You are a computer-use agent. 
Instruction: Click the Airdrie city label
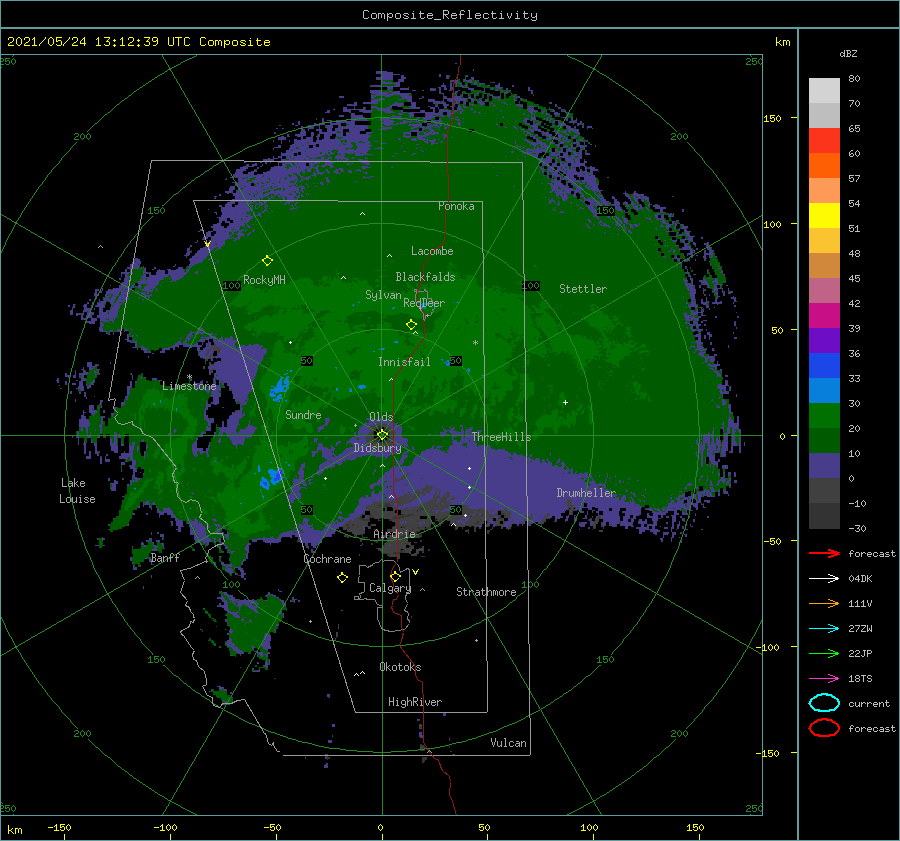[x=394, y=534]
